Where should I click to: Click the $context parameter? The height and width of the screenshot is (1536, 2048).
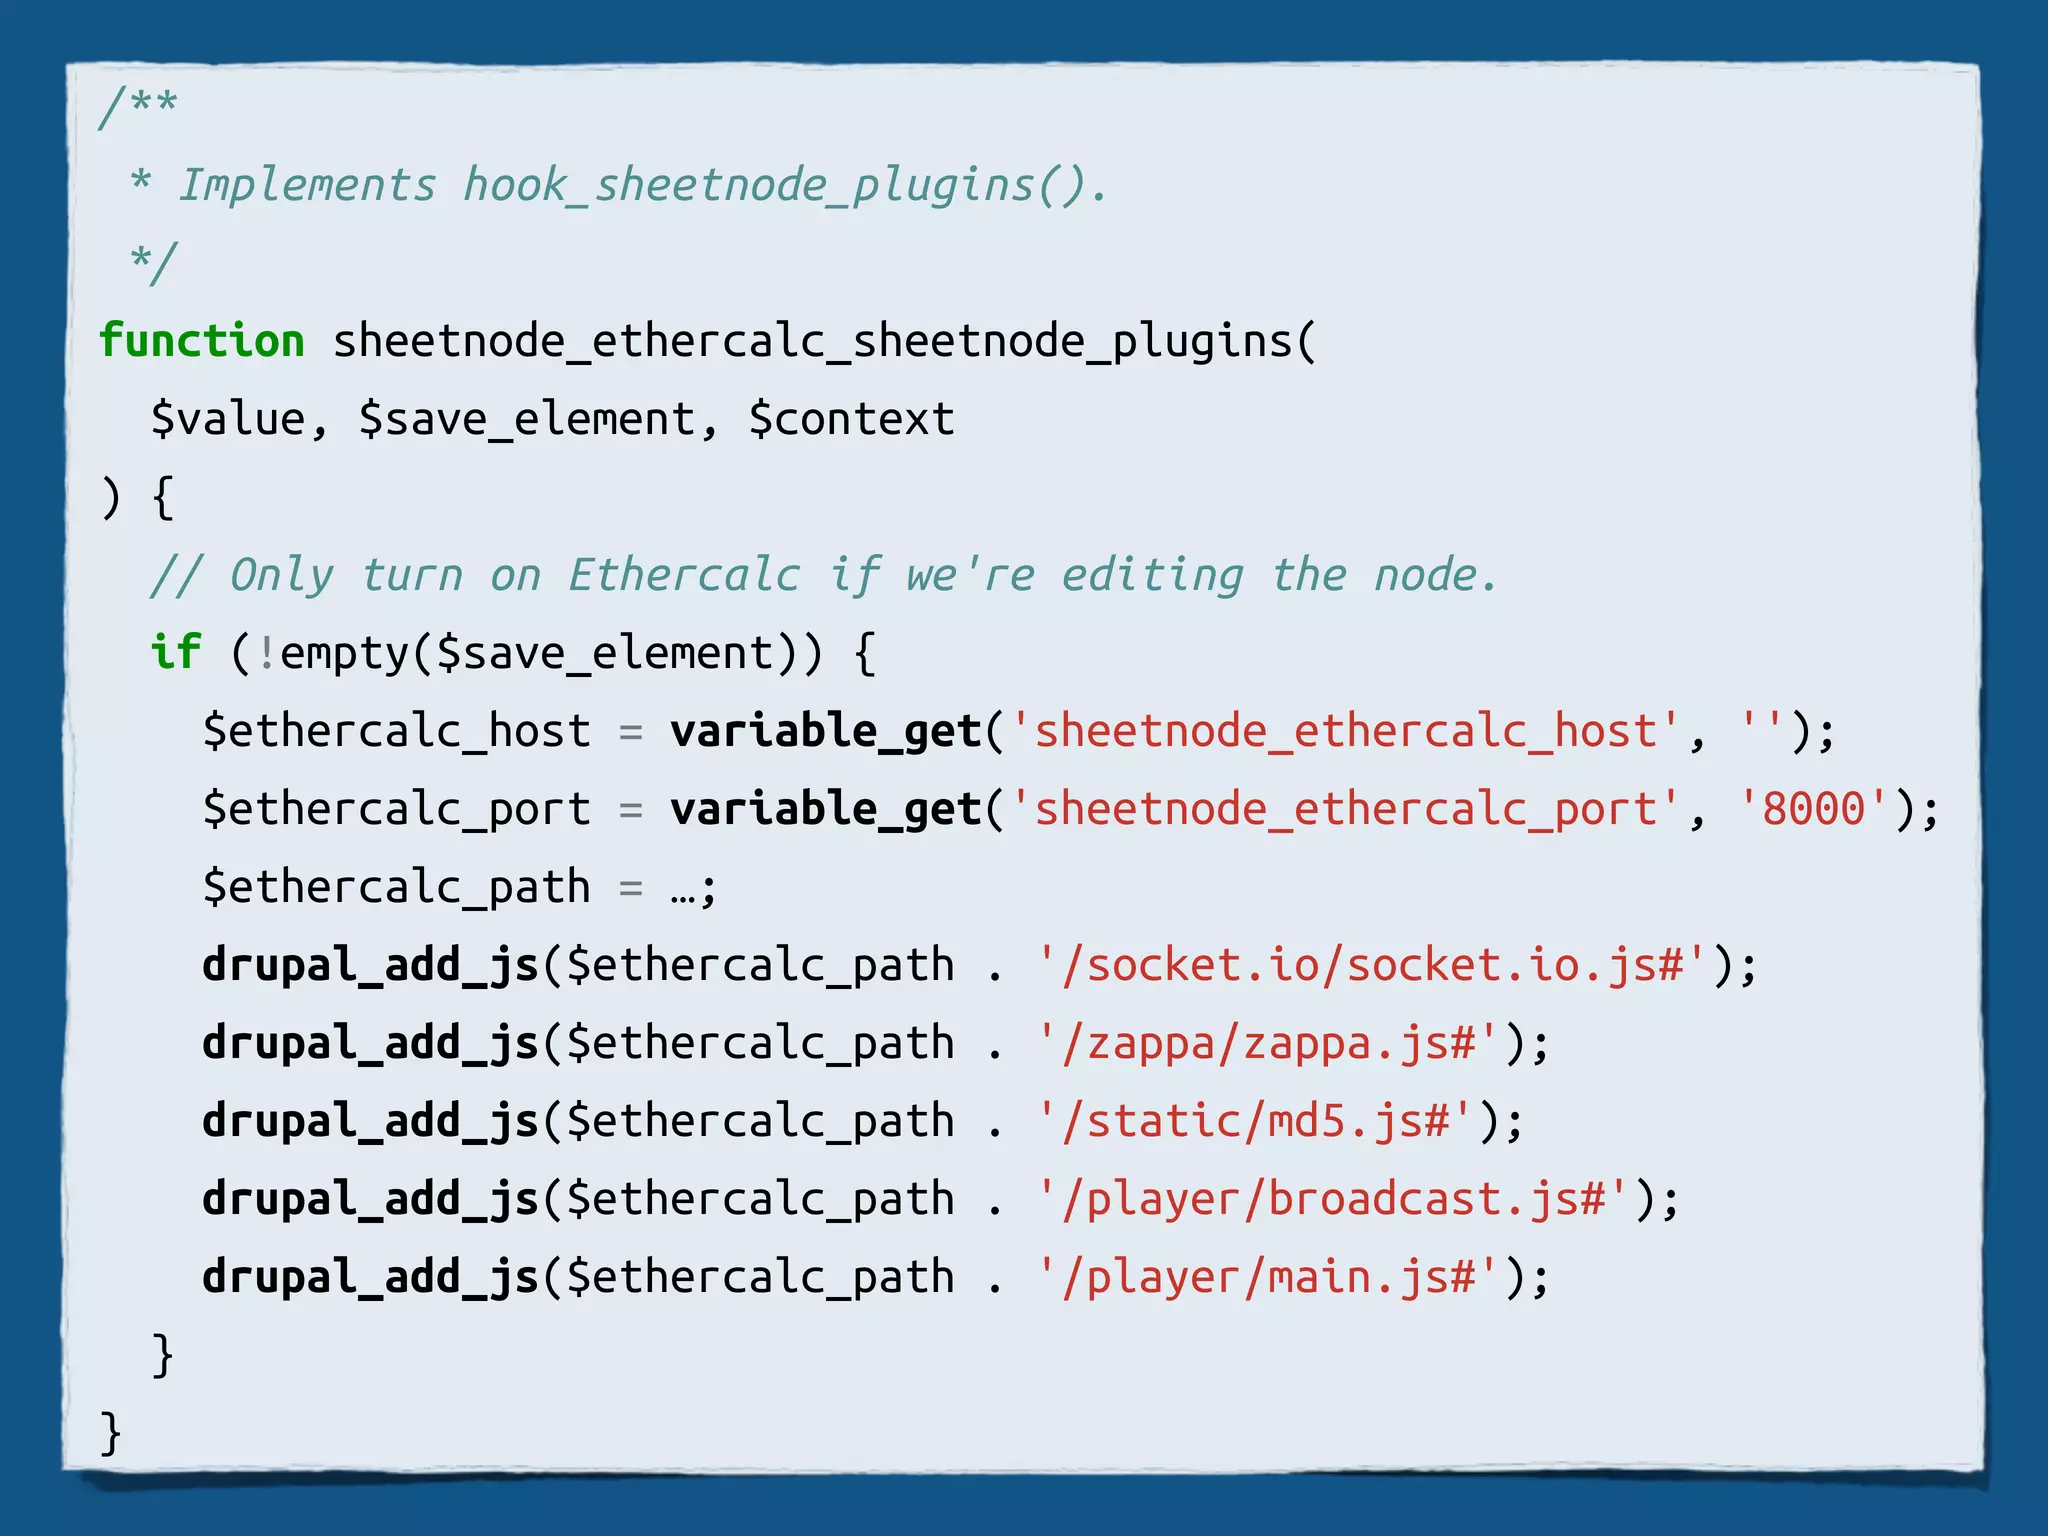click(851, 420)
